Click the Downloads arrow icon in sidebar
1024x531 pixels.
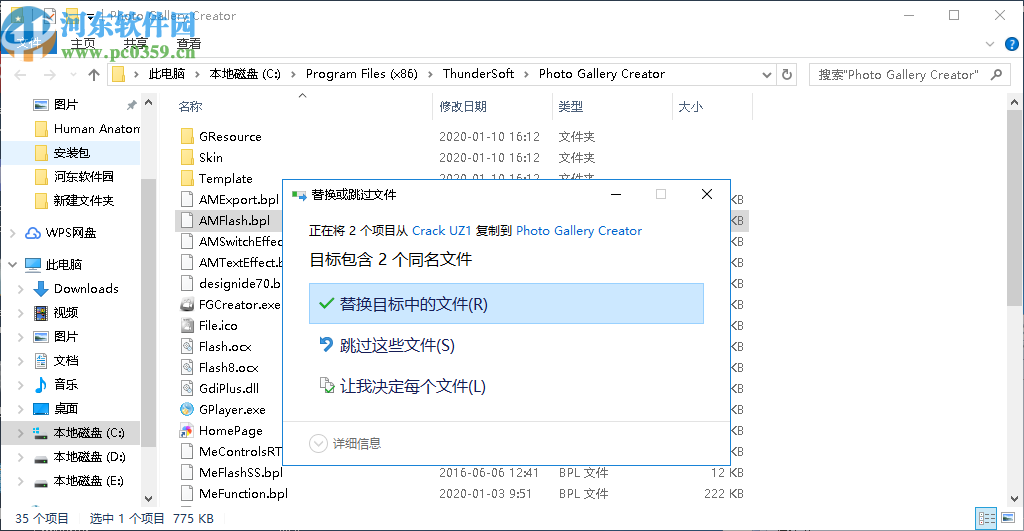[40, 289]
